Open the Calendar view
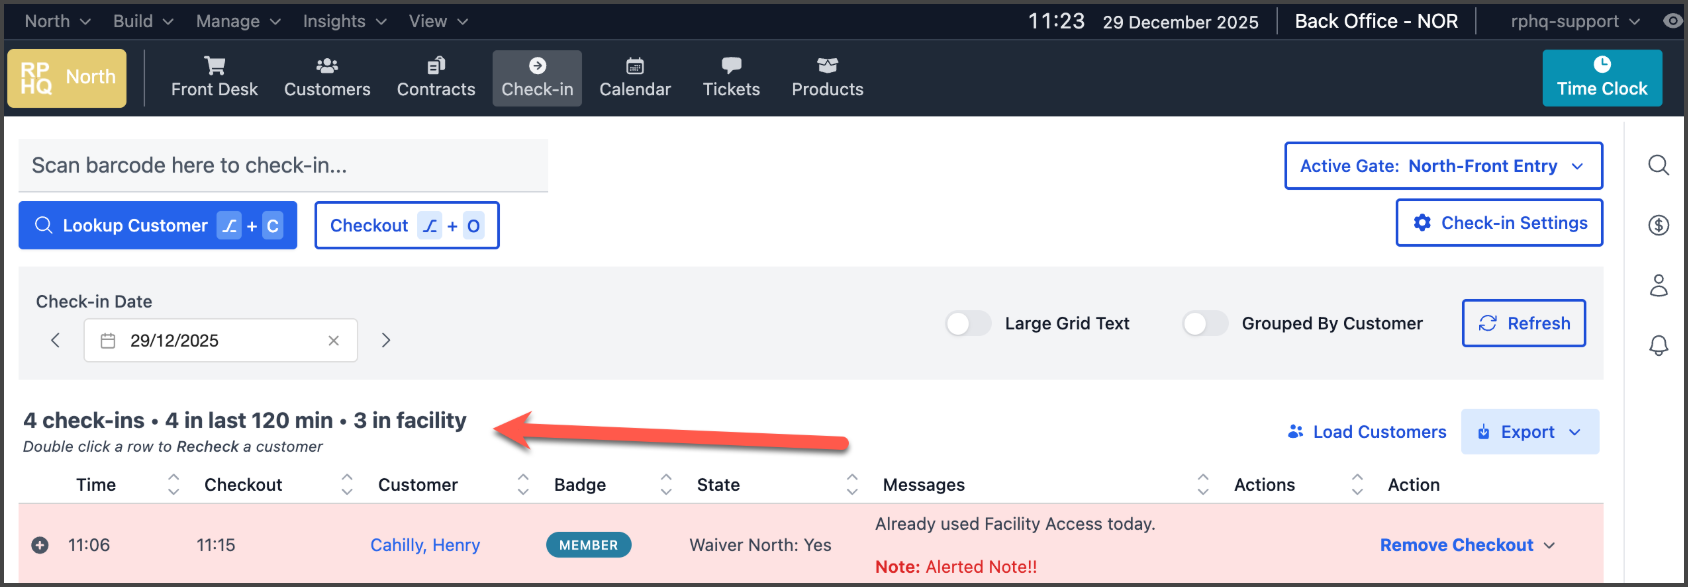Viewport: 1688px width, 587px height. (635, 78)
